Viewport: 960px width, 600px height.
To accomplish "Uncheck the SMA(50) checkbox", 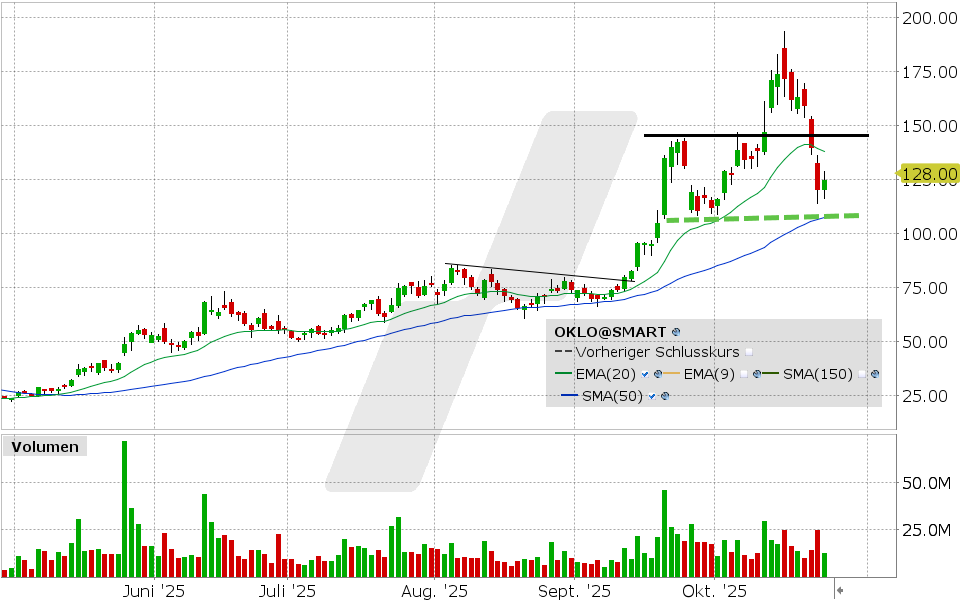I will tap(652, 396).
